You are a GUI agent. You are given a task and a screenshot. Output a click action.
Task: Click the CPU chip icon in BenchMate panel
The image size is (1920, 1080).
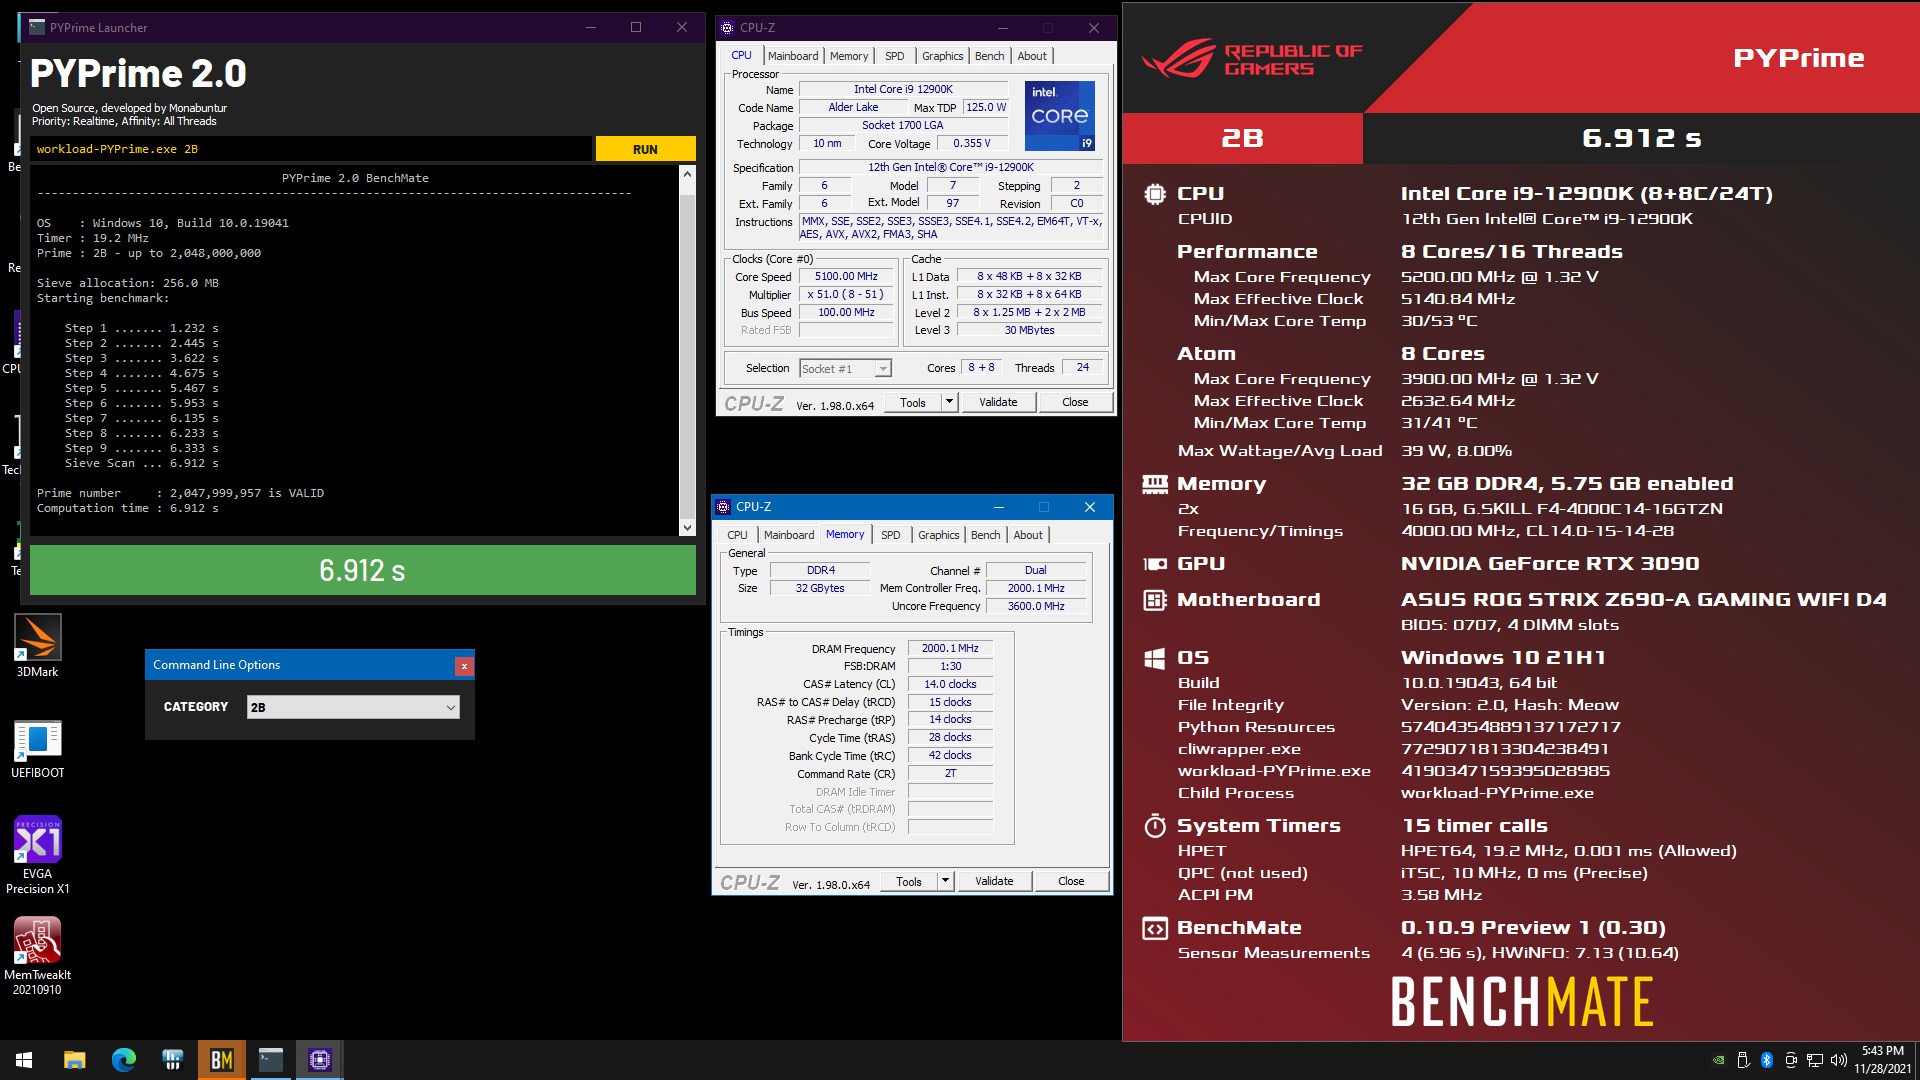(x=1154, y=193)
